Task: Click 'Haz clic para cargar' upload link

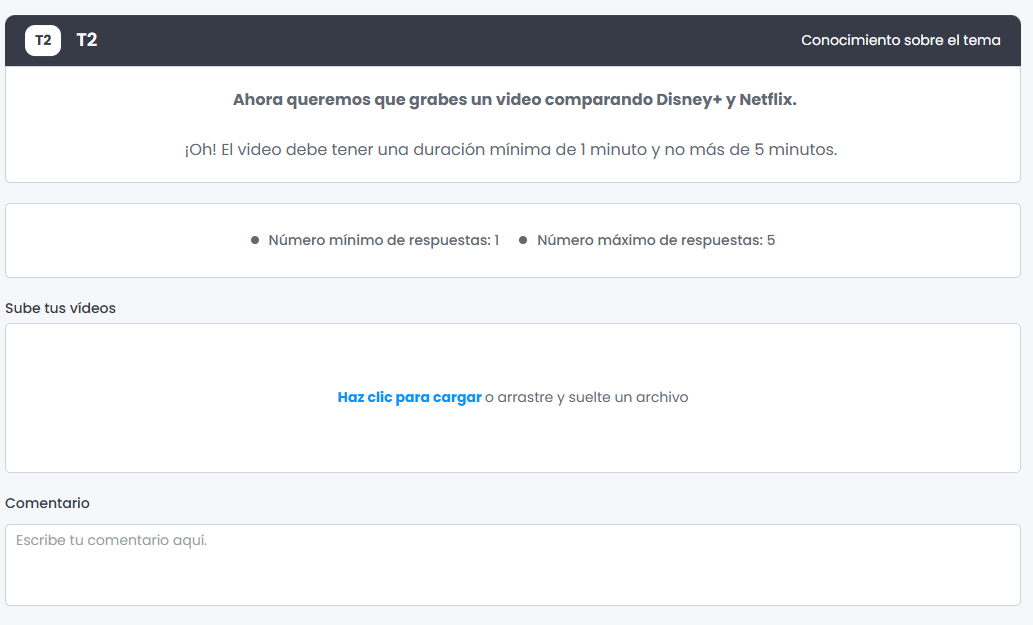Action: click(409, 397)
